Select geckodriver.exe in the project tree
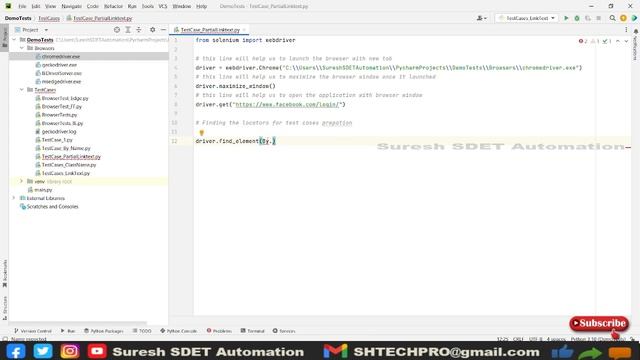Image resolution: width=640 pixels, height=360 pixels. click(59, 65)
